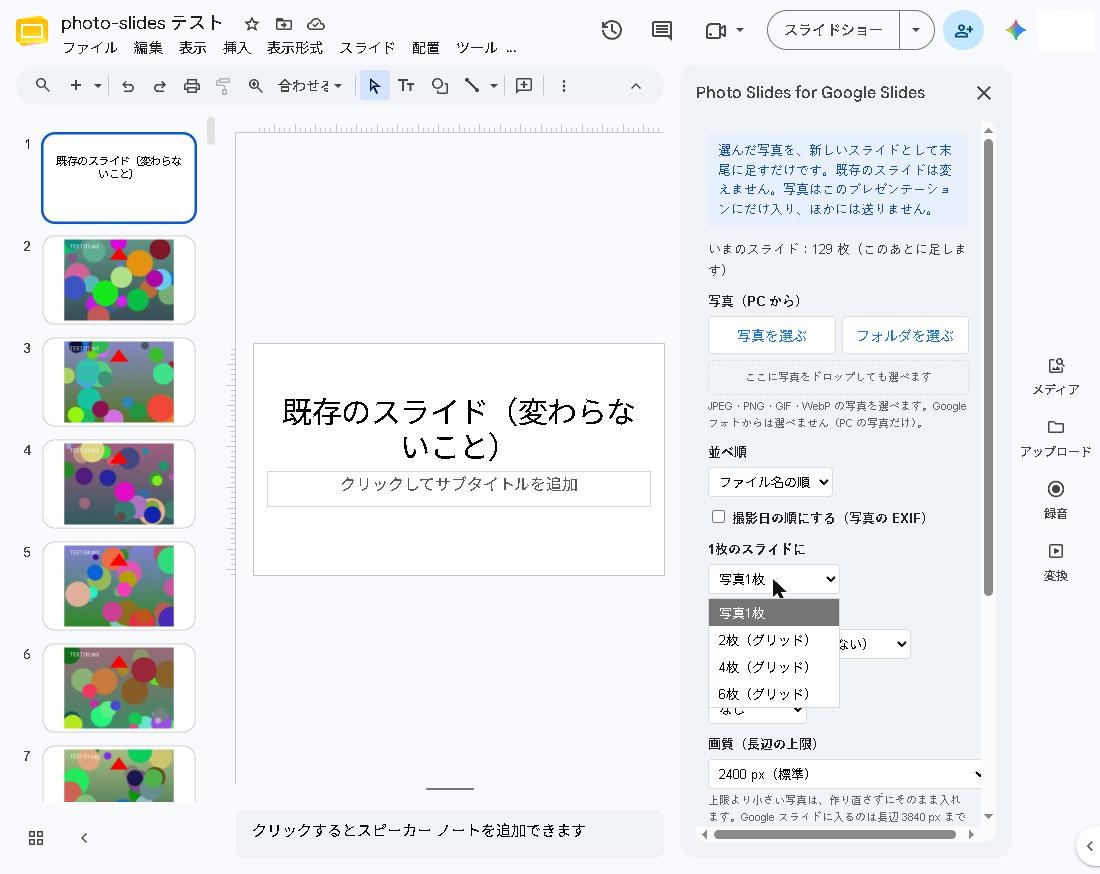
Task: Select the text box tool
Action: point(406,86)
